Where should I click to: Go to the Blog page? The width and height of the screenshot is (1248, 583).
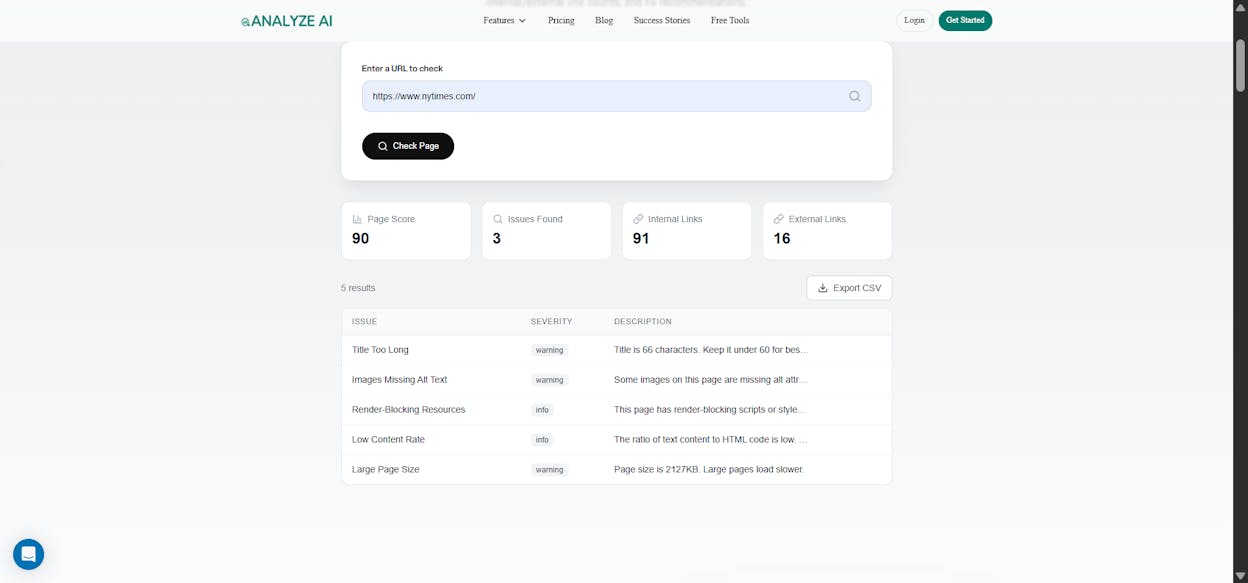click(604, 20)
